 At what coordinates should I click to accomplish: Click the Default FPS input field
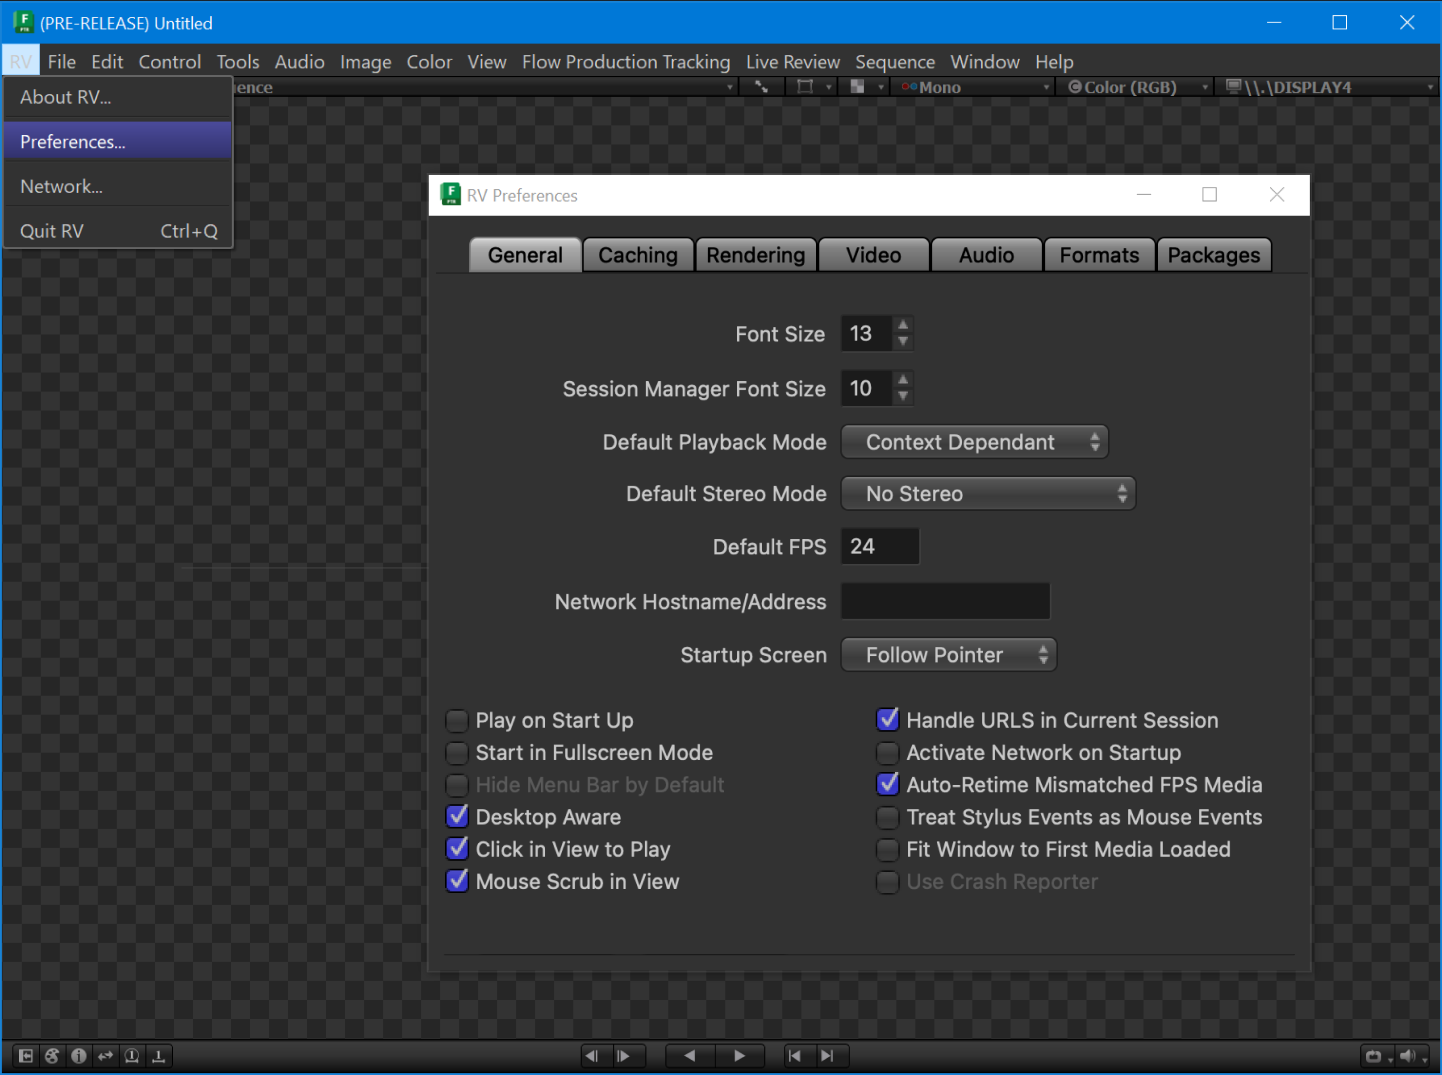click(x=880, y=547)
